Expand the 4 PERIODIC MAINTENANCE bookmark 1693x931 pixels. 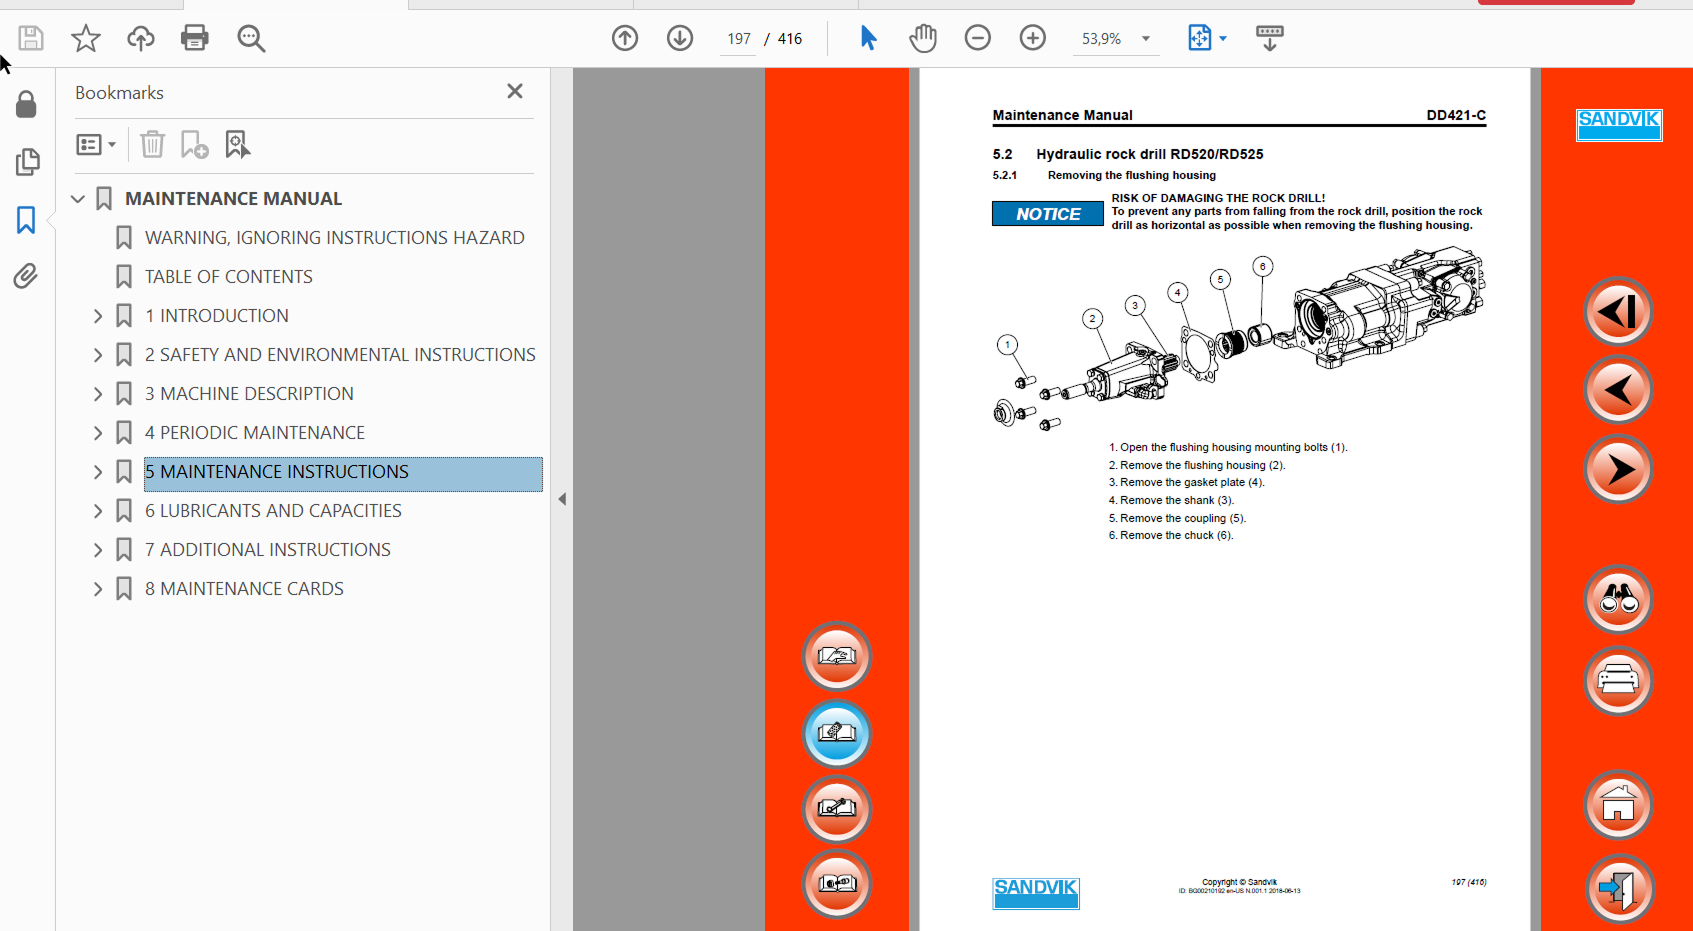(98, 433)
